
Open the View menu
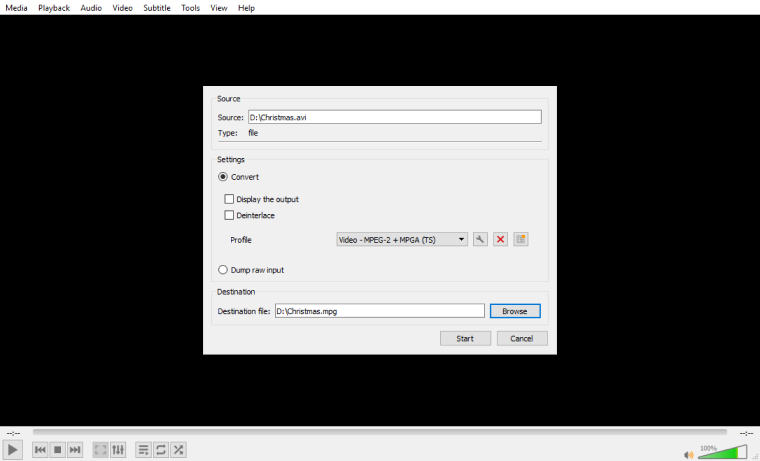[219, 8]
